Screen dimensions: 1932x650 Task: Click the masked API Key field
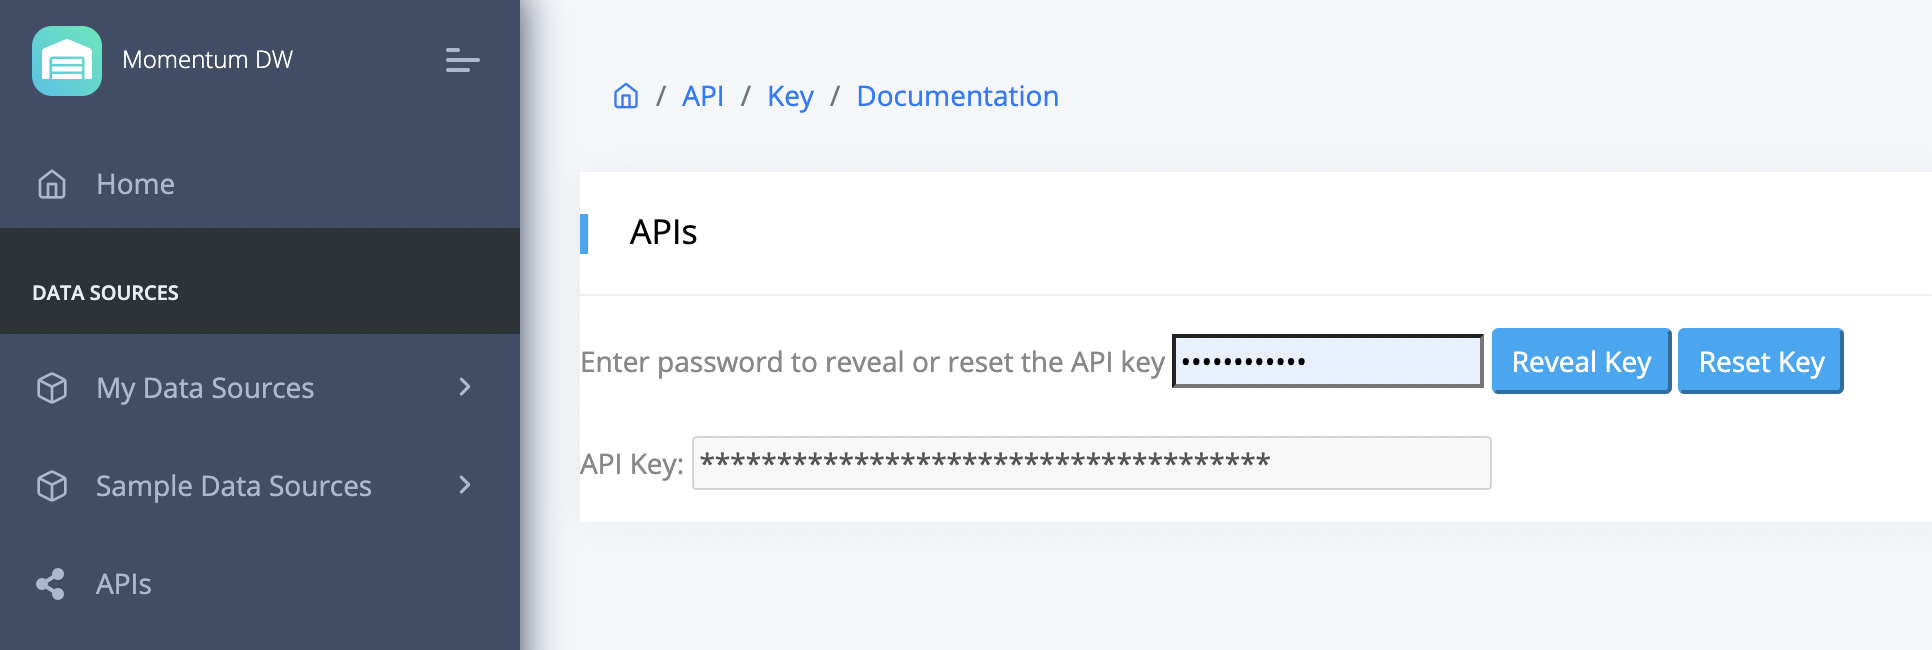[1091, 463]
